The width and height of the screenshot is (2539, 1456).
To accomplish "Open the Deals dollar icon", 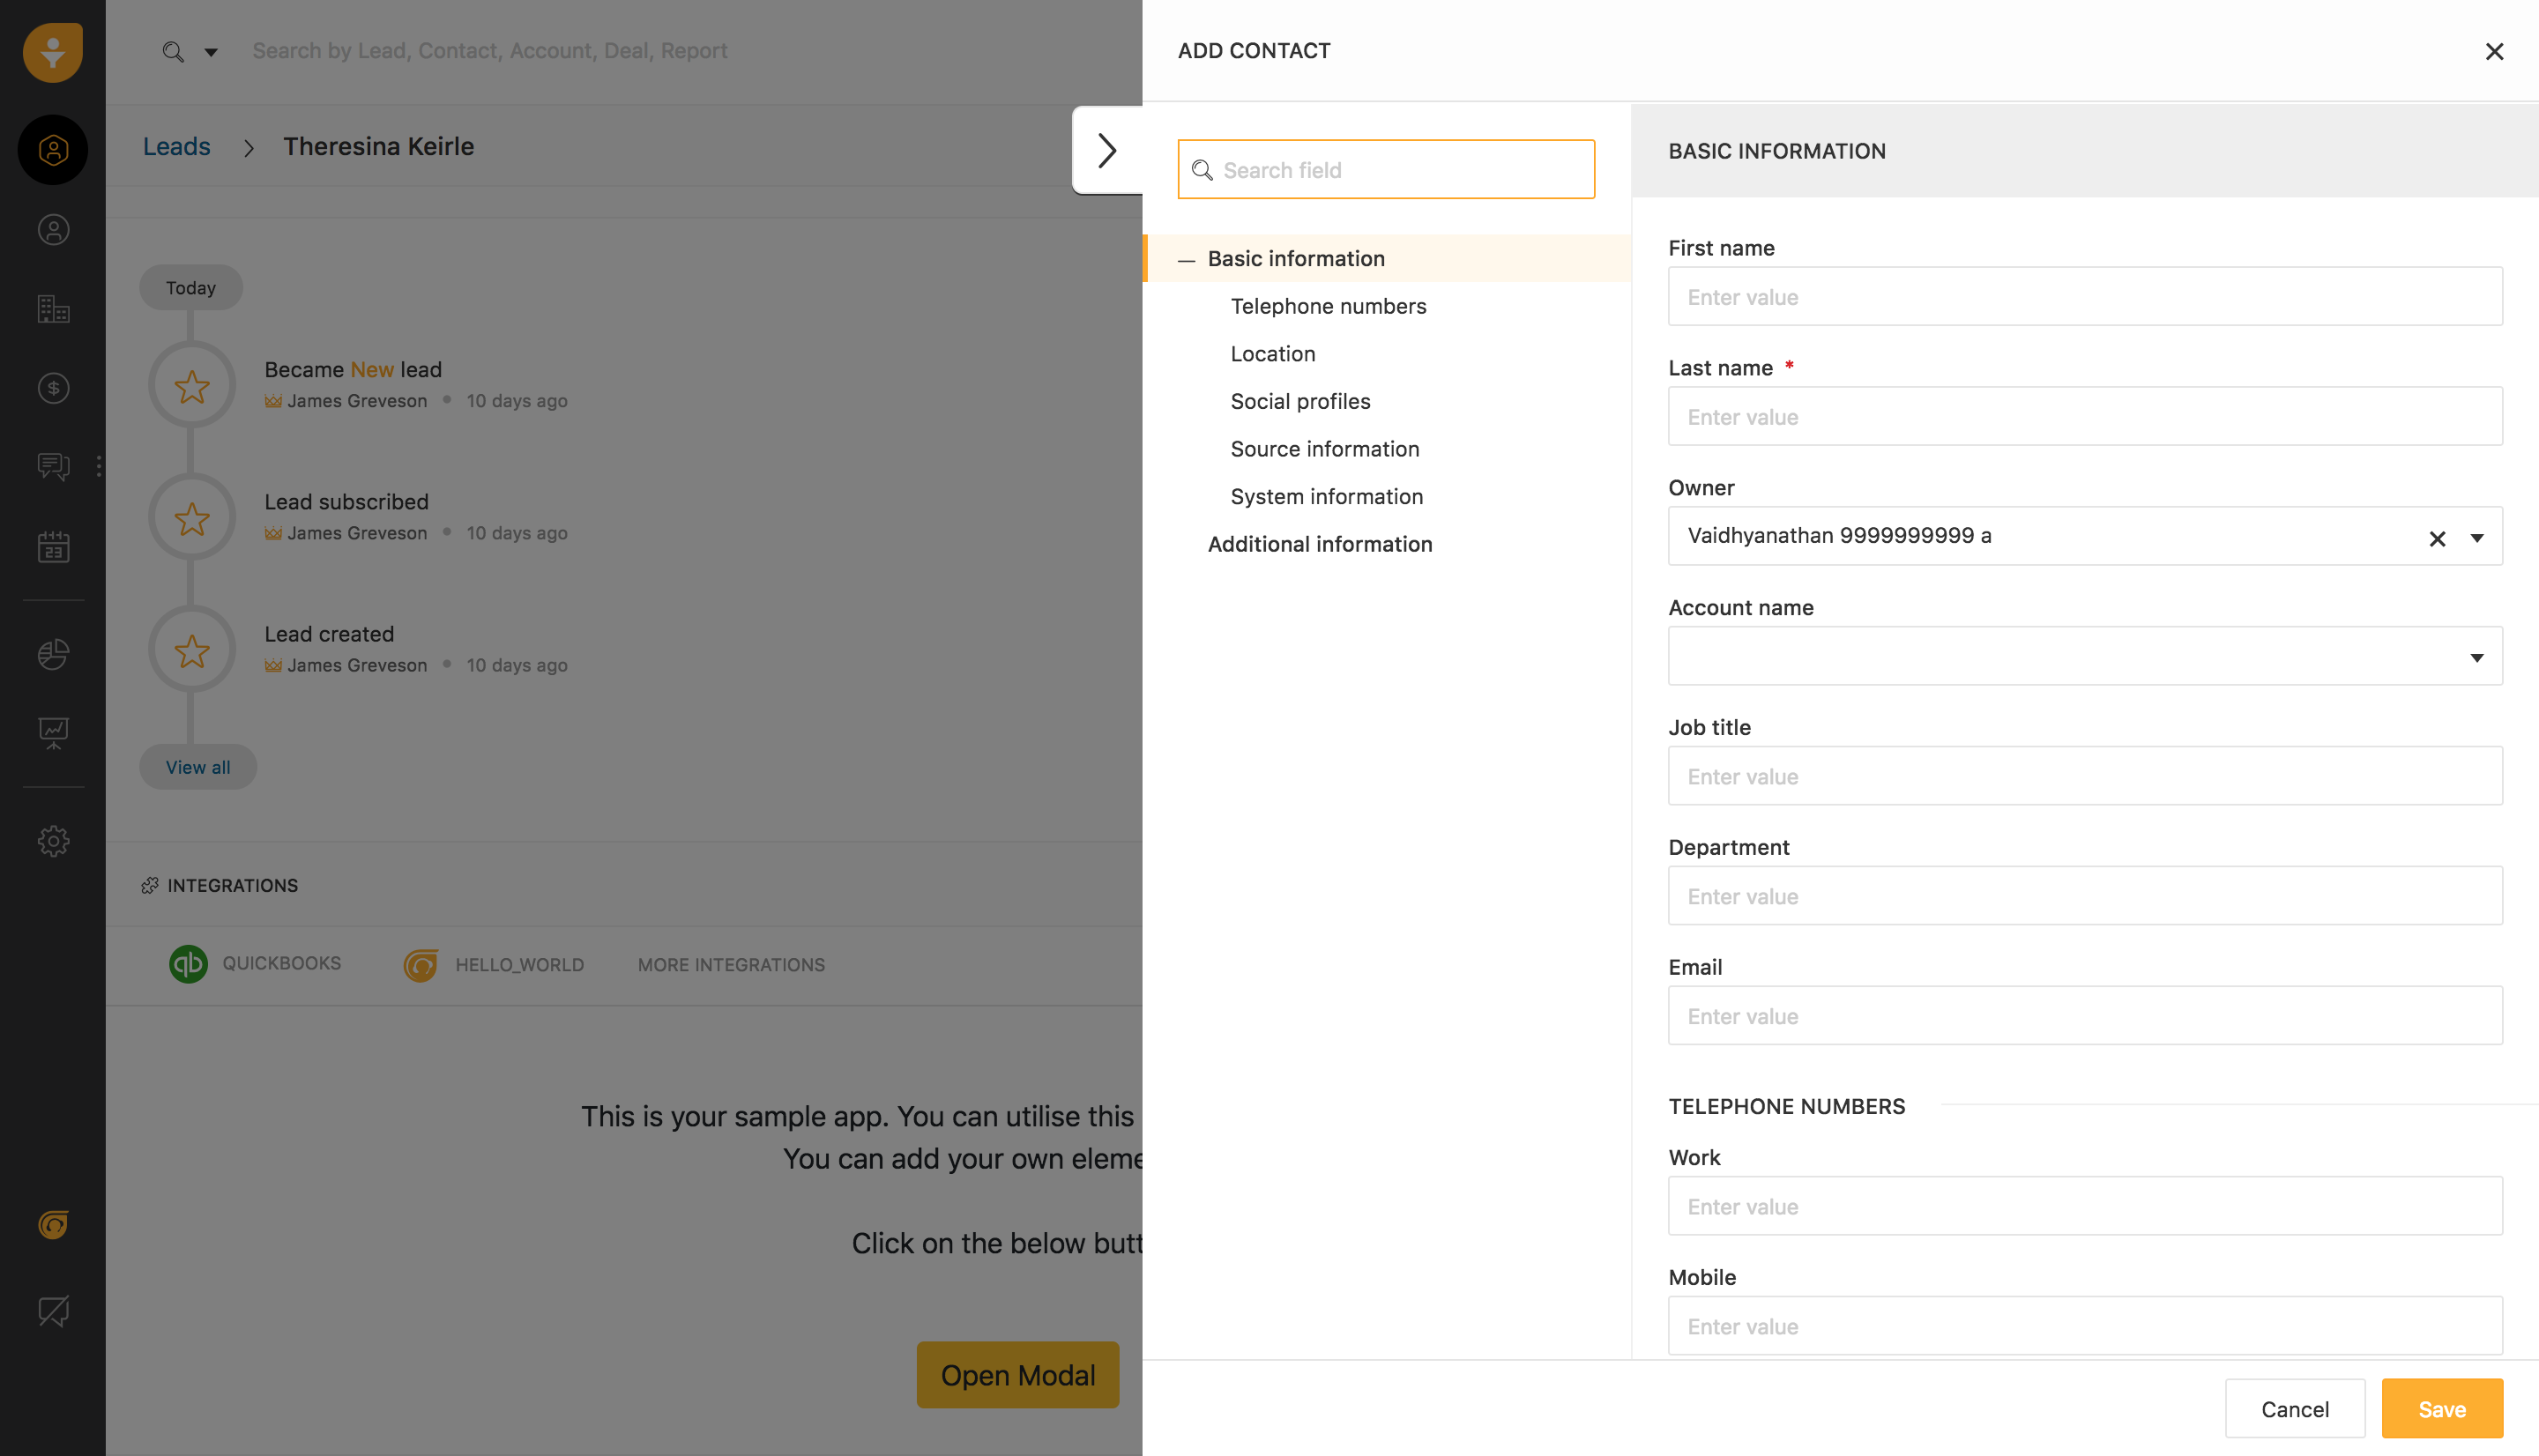I will pyautogui.click(x=53, y=388).
